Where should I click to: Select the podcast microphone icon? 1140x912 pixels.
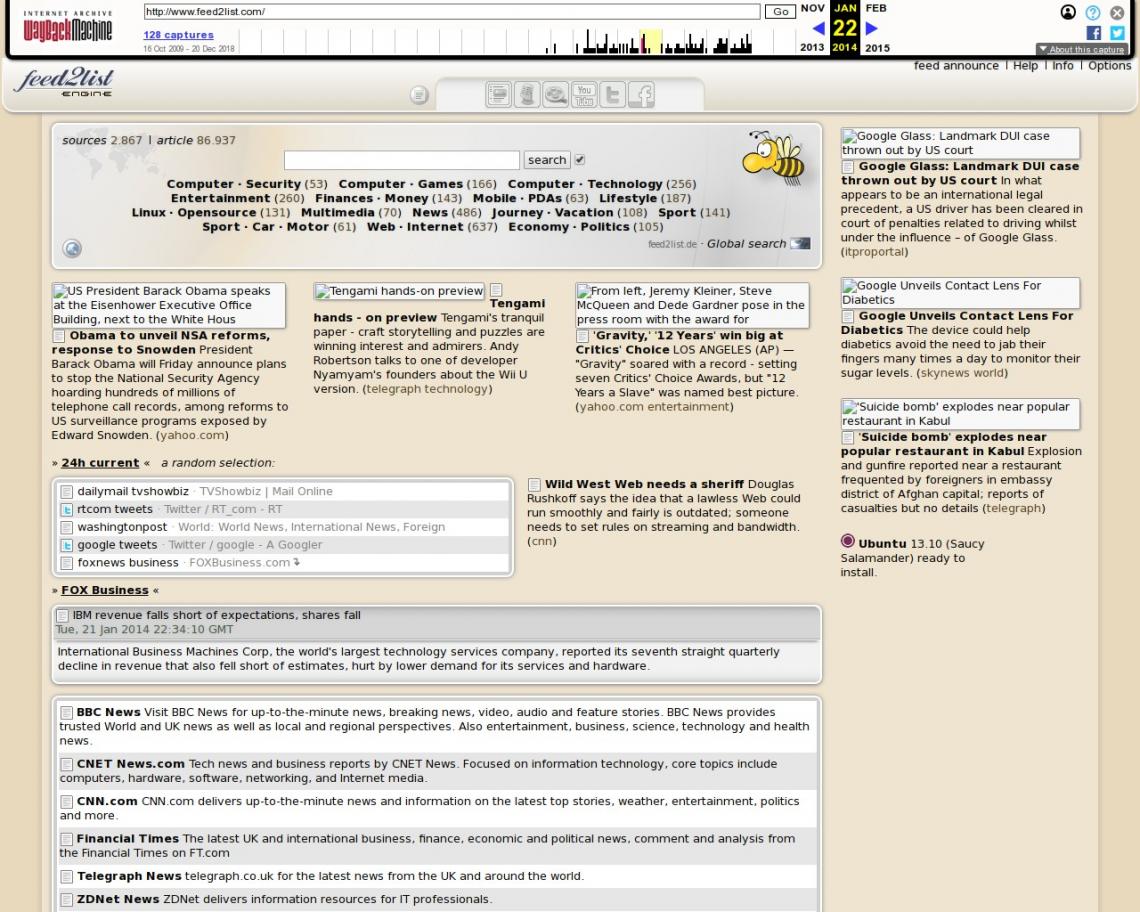pos(527,95)
